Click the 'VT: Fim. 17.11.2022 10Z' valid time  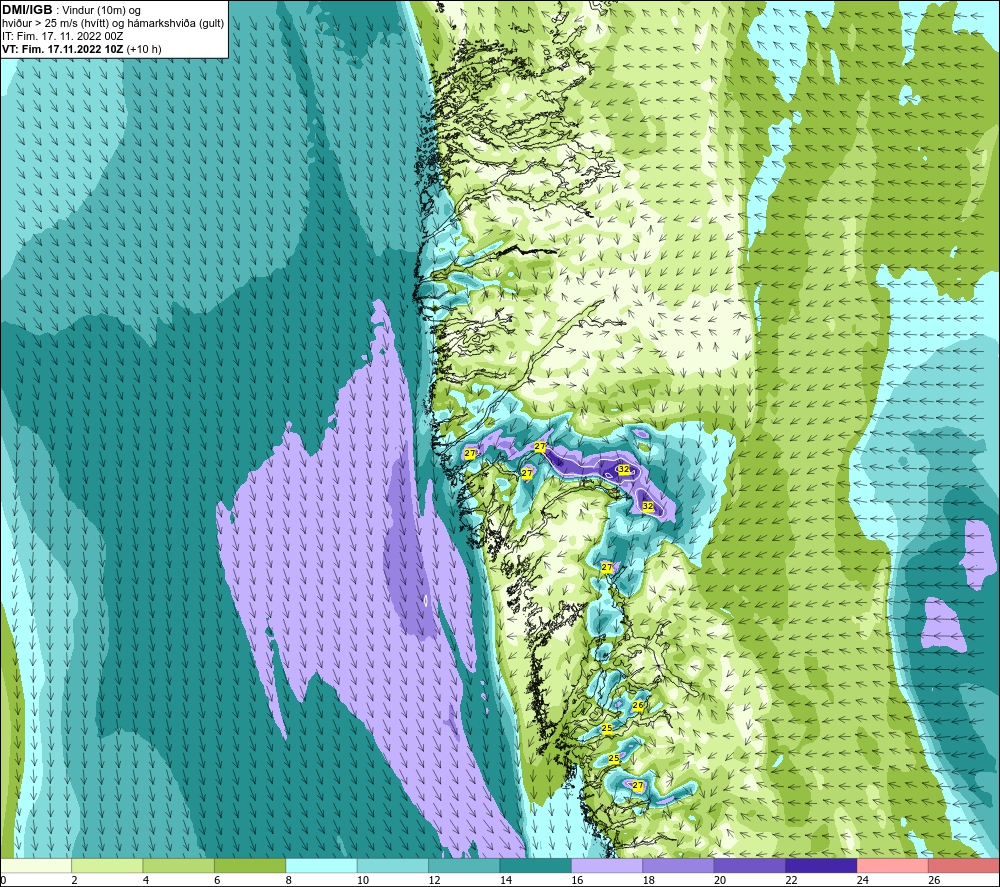[62, 49]
